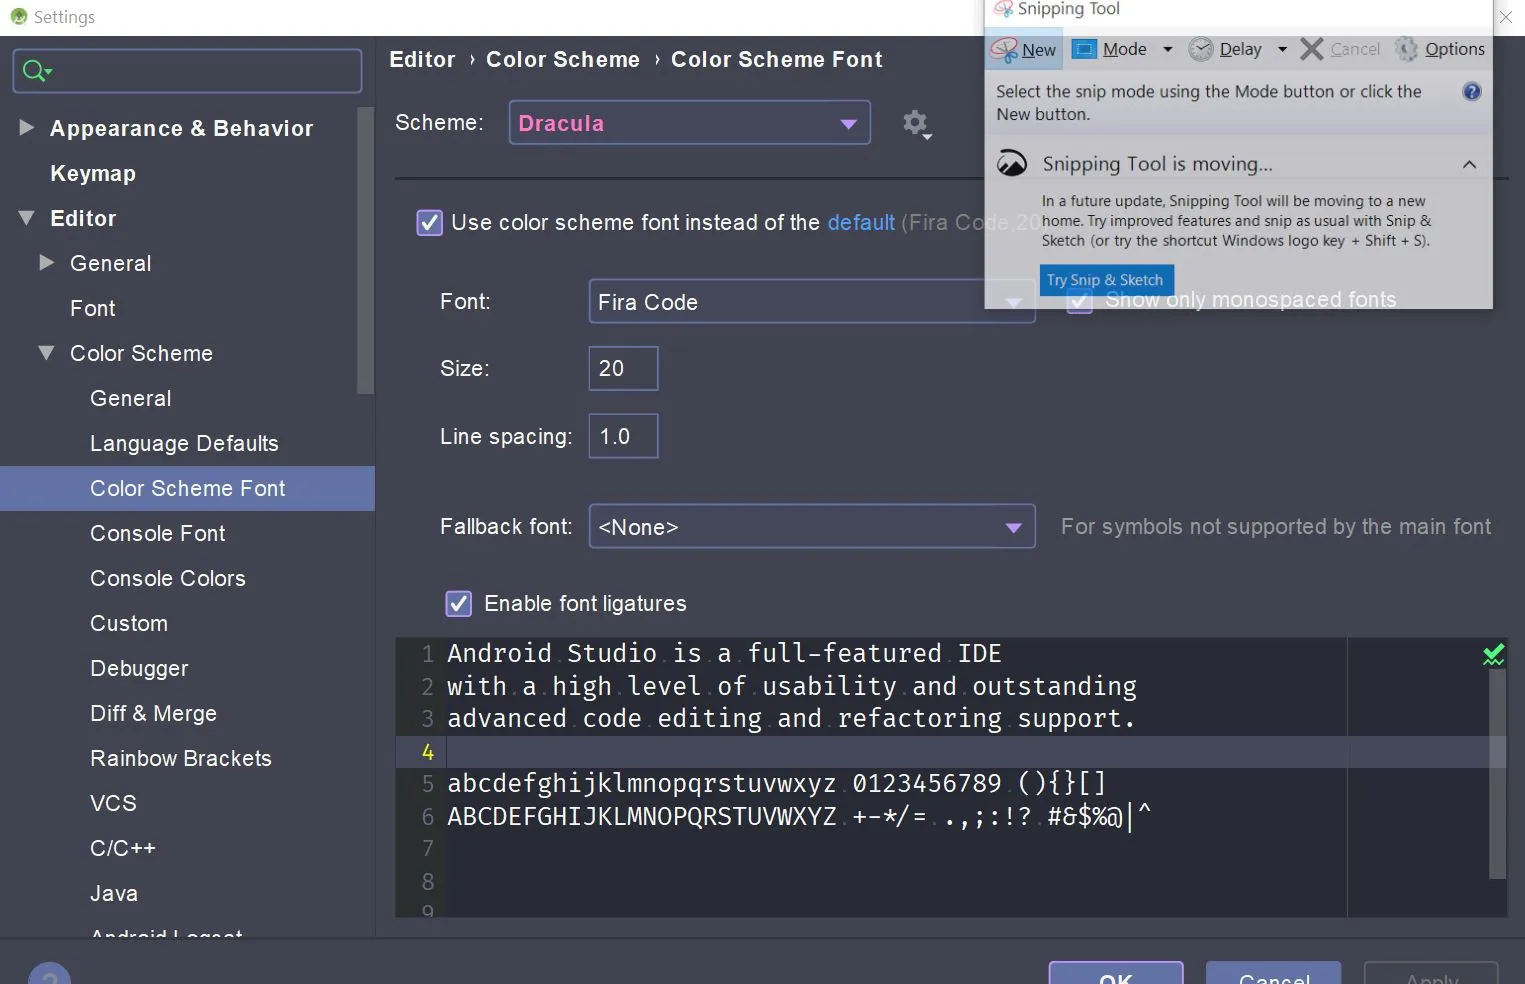Click the settings search field
Image resolution: width=1525 pixels, height=984 pixels.
pyautogui.click(x=188, y=71)
